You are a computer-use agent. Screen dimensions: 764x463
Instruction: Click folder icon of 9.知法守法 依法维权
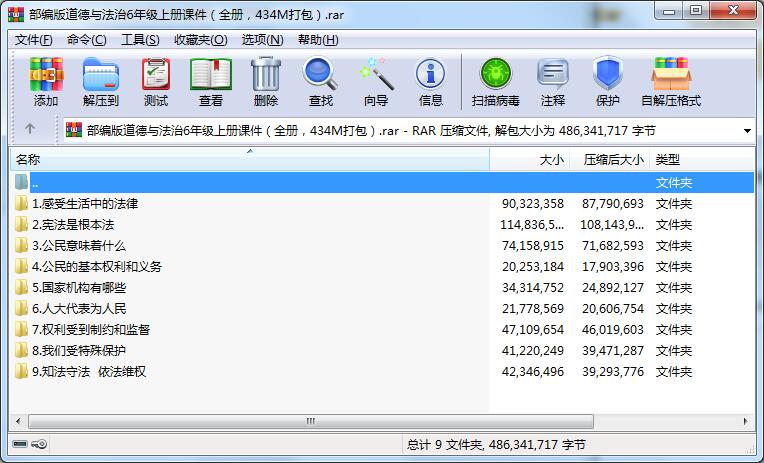click(x=21, y=371)
